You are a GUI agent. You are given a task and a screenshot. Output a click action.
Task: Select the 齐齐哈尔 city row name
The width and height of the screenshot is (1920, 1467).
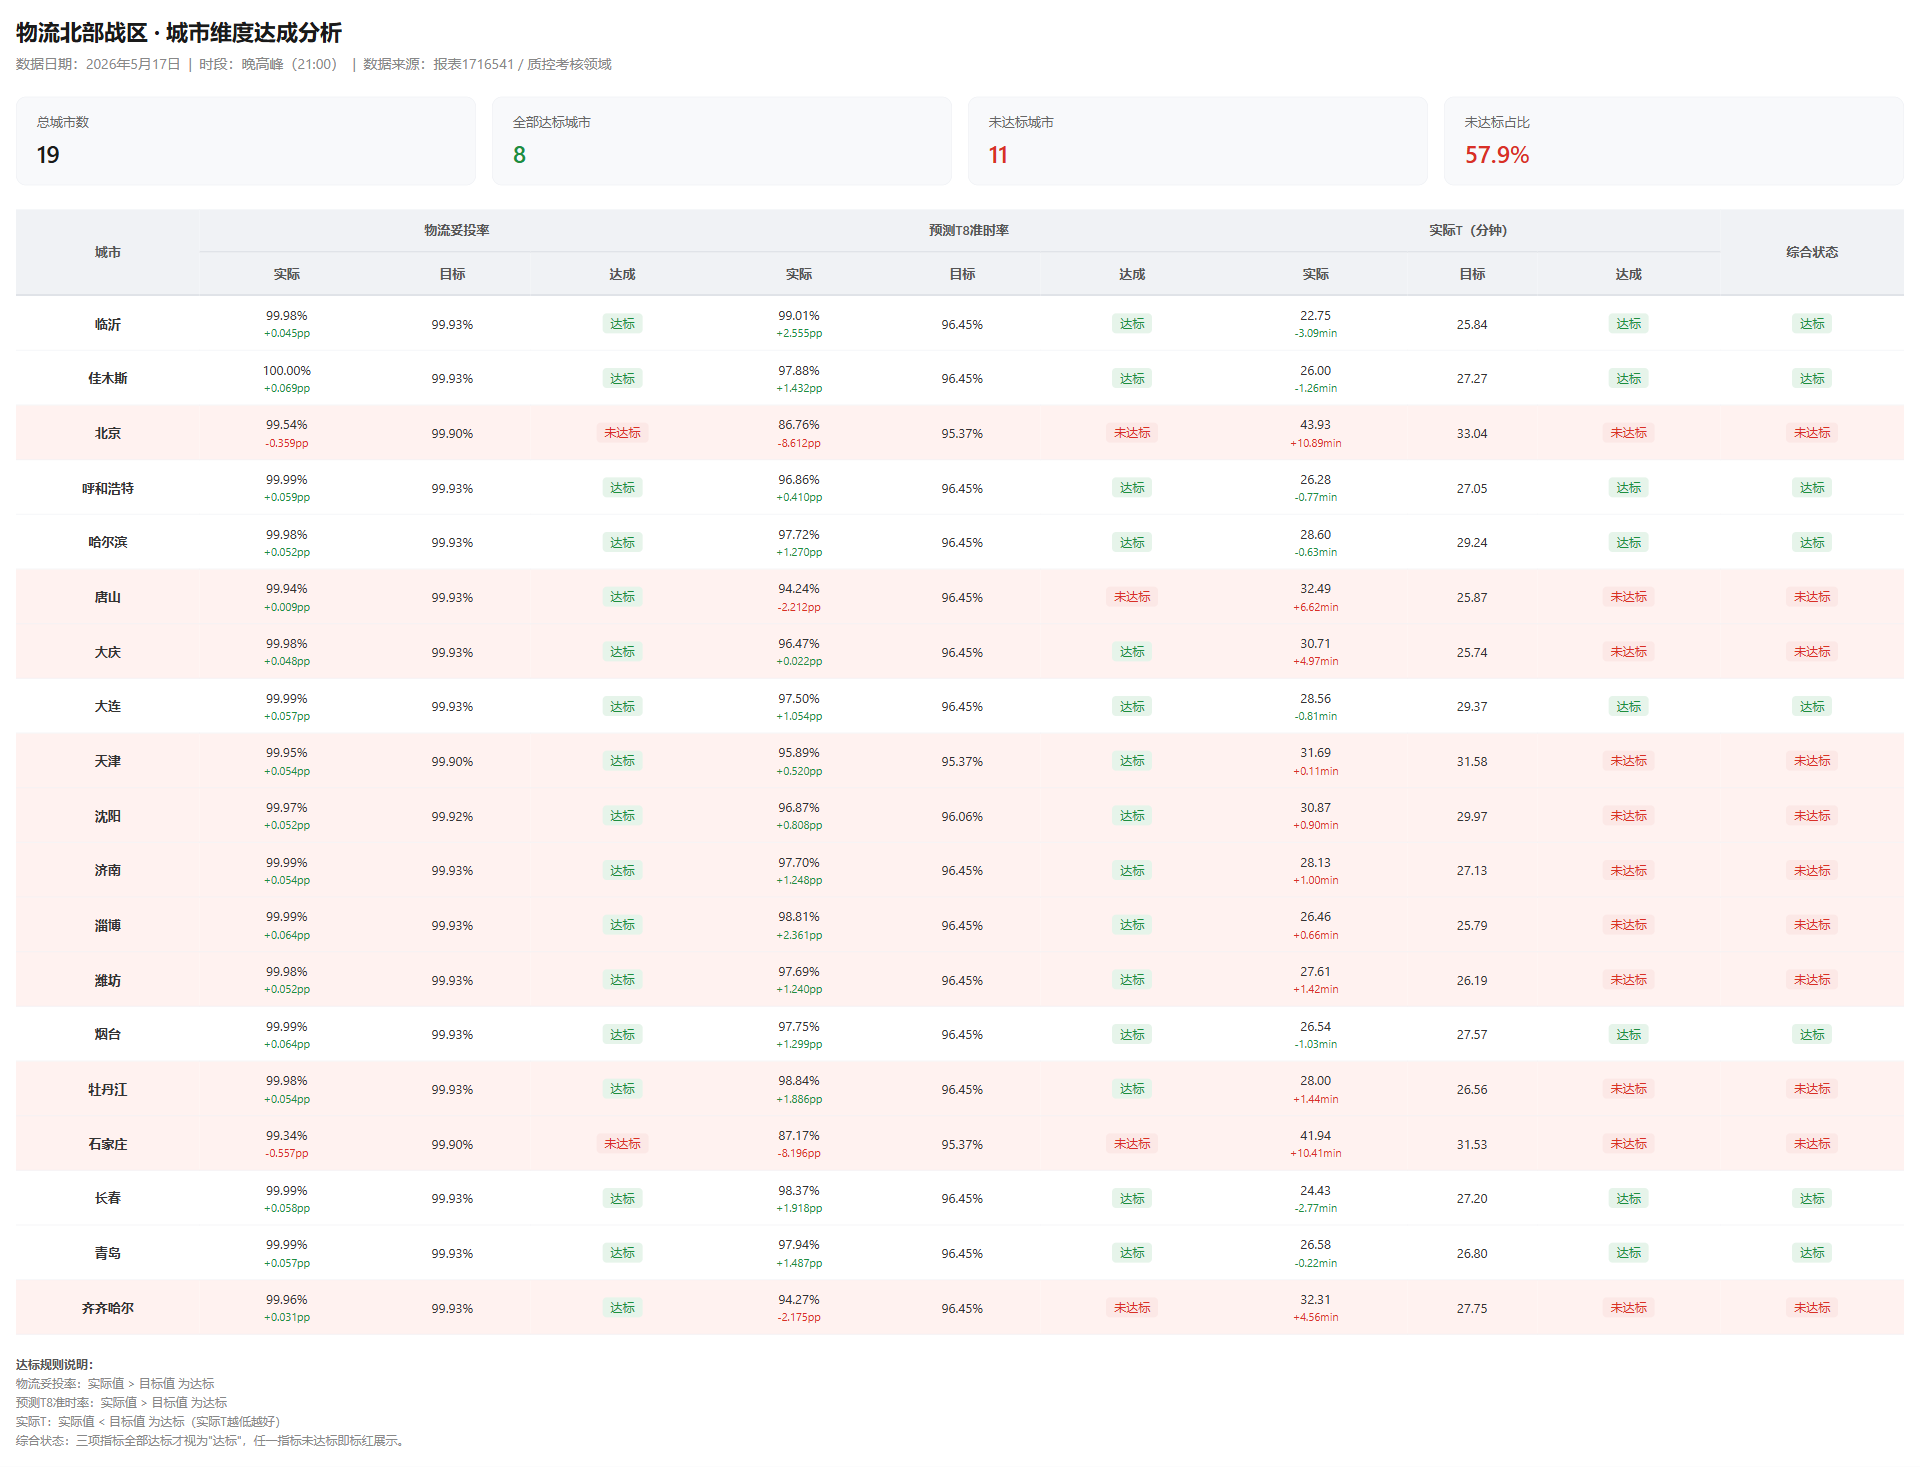point(108,1308)
